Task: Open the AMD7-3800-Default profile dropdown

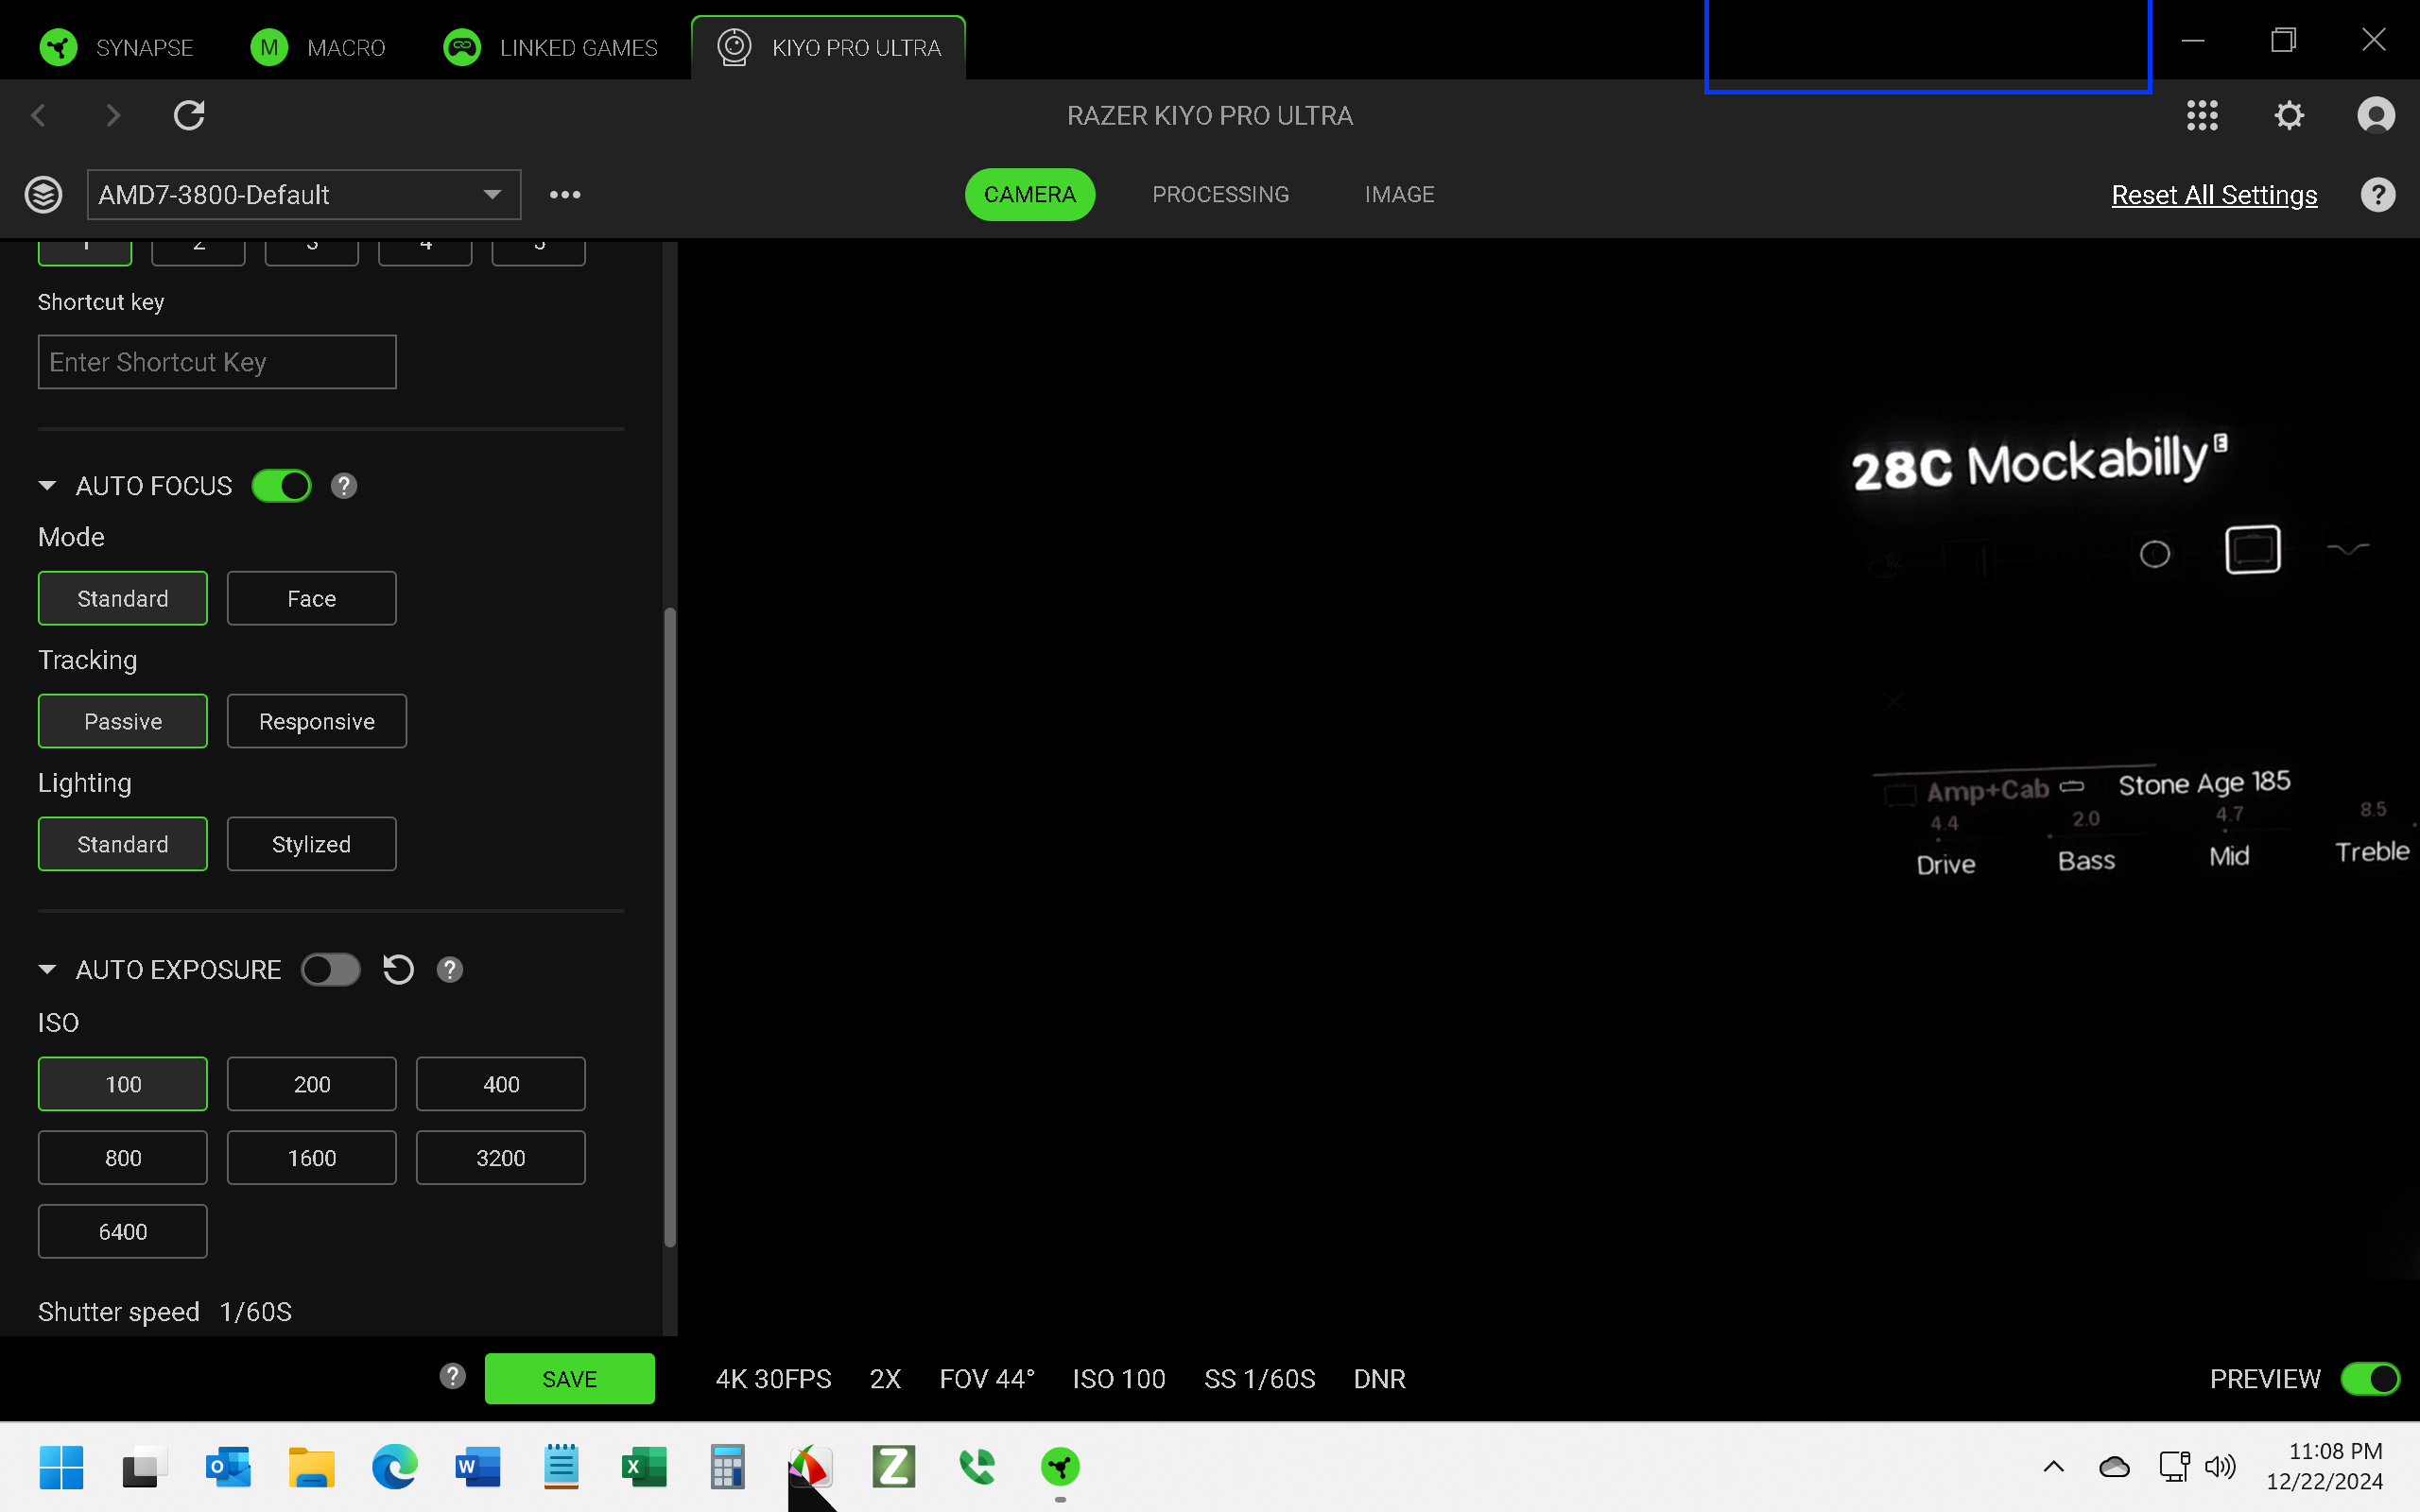Action: coord(304,194)
